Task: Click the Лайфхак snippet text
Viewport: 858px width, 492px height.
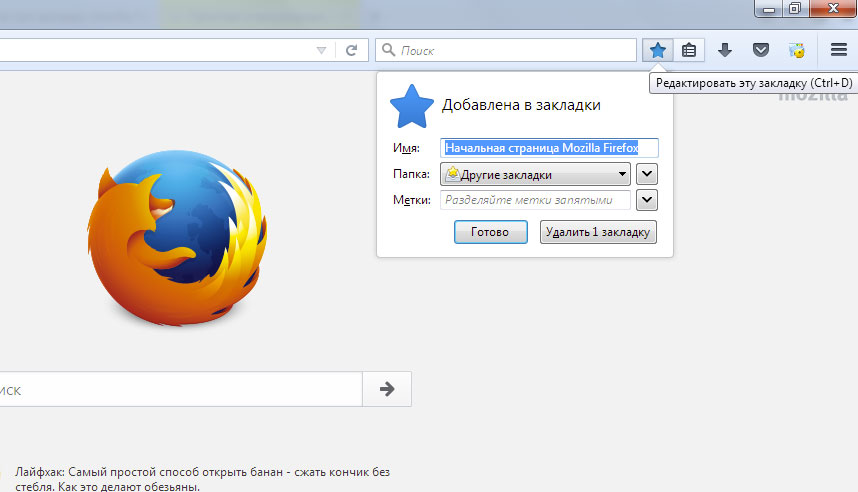Action: click(x=202, y=479)
